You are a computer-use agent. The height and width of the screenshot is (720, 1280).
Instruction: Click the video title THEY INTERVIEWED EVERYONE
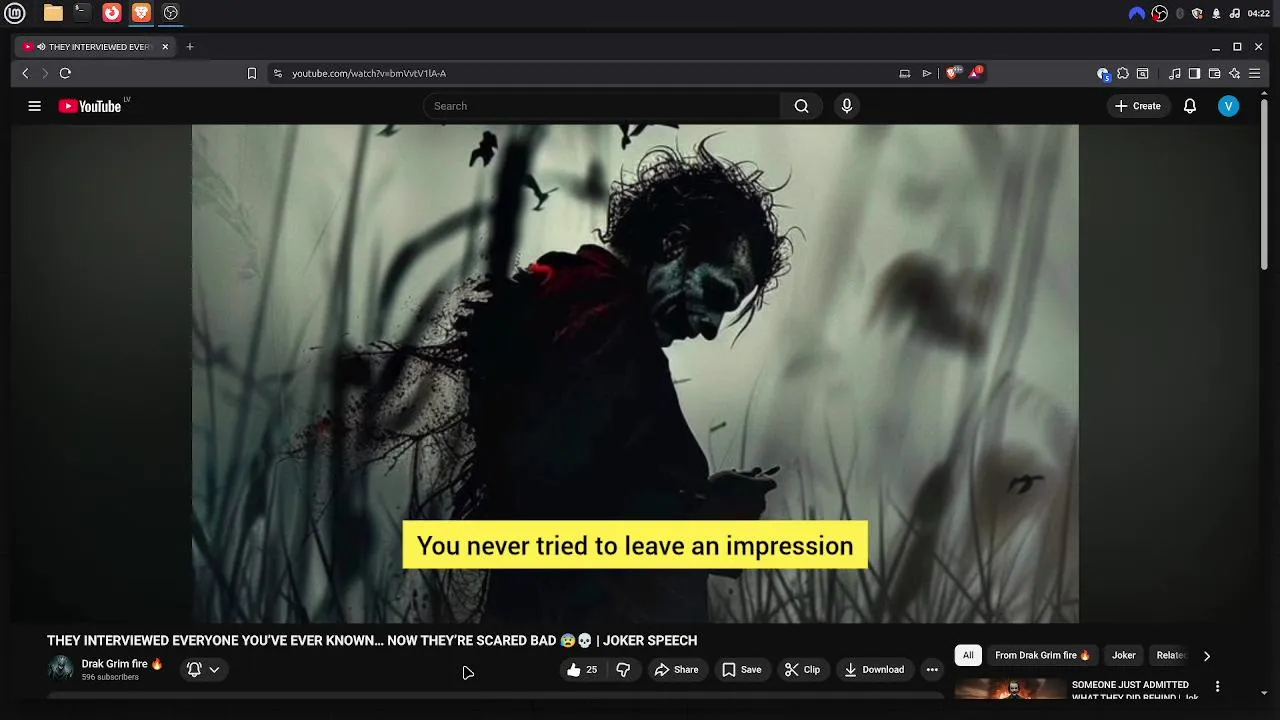point(372,641)
